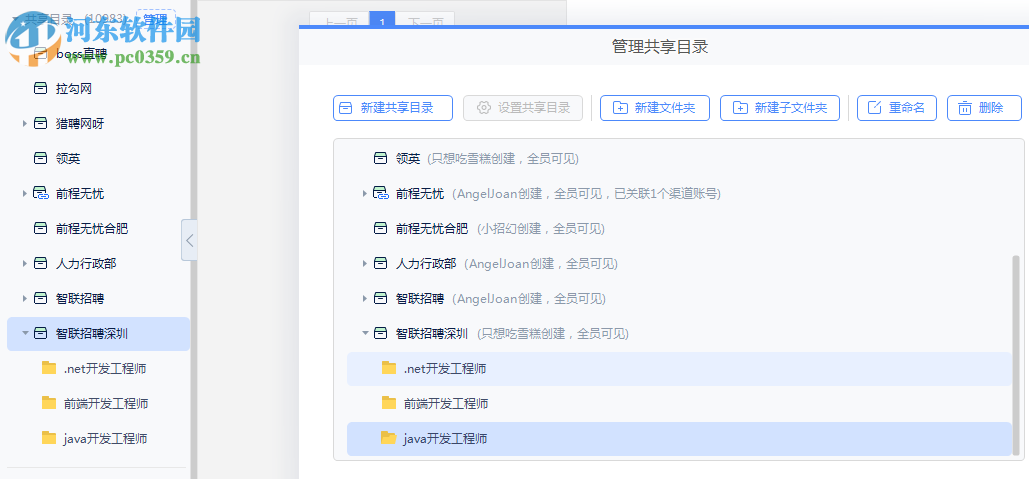
Task: Click the directory icon beside dialog 智联招聘深圳
Action: click(381, 333)
